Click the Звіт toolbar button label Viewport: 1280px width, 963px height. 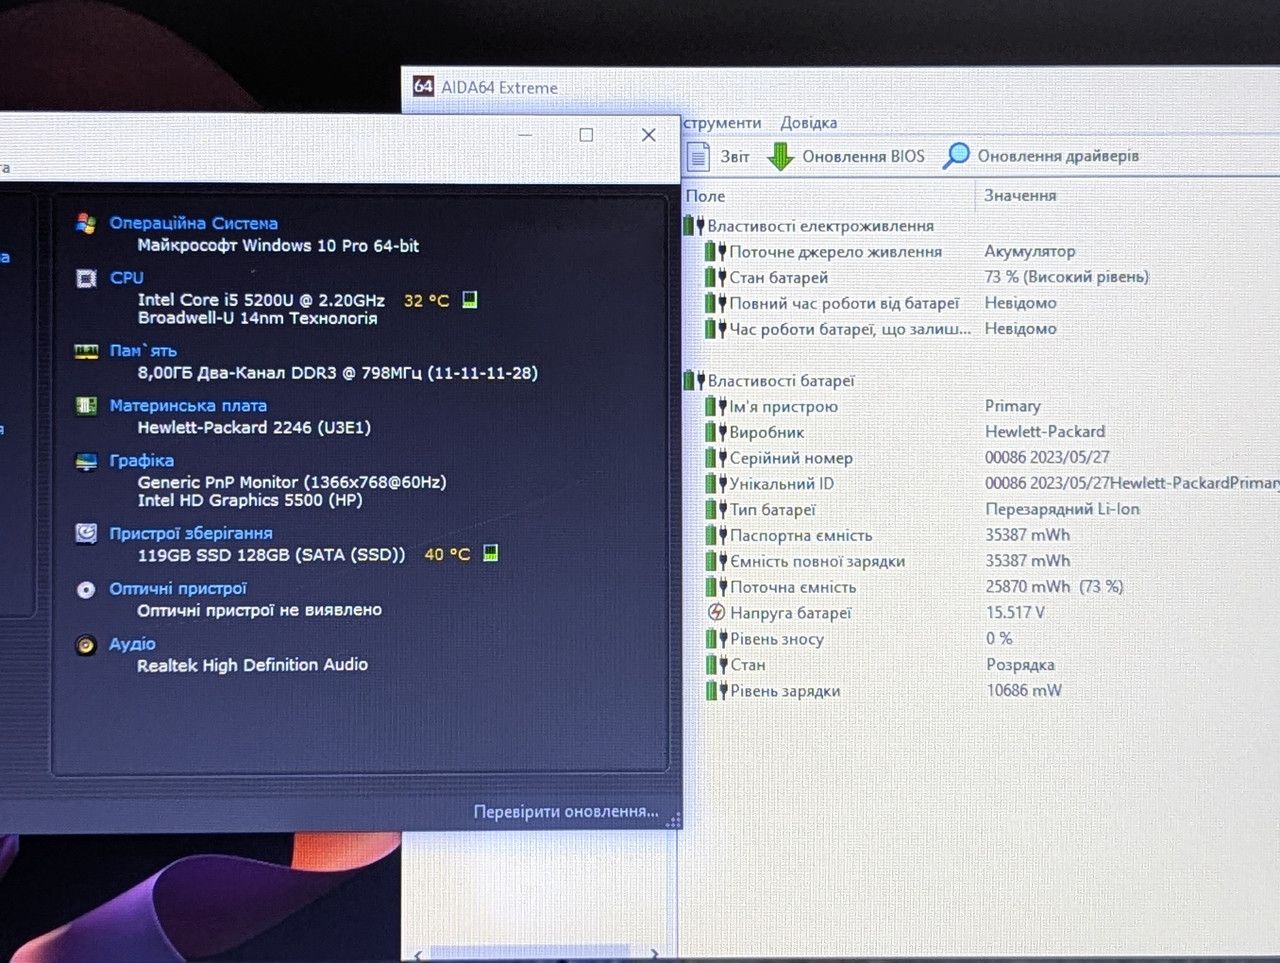[735, 157]
